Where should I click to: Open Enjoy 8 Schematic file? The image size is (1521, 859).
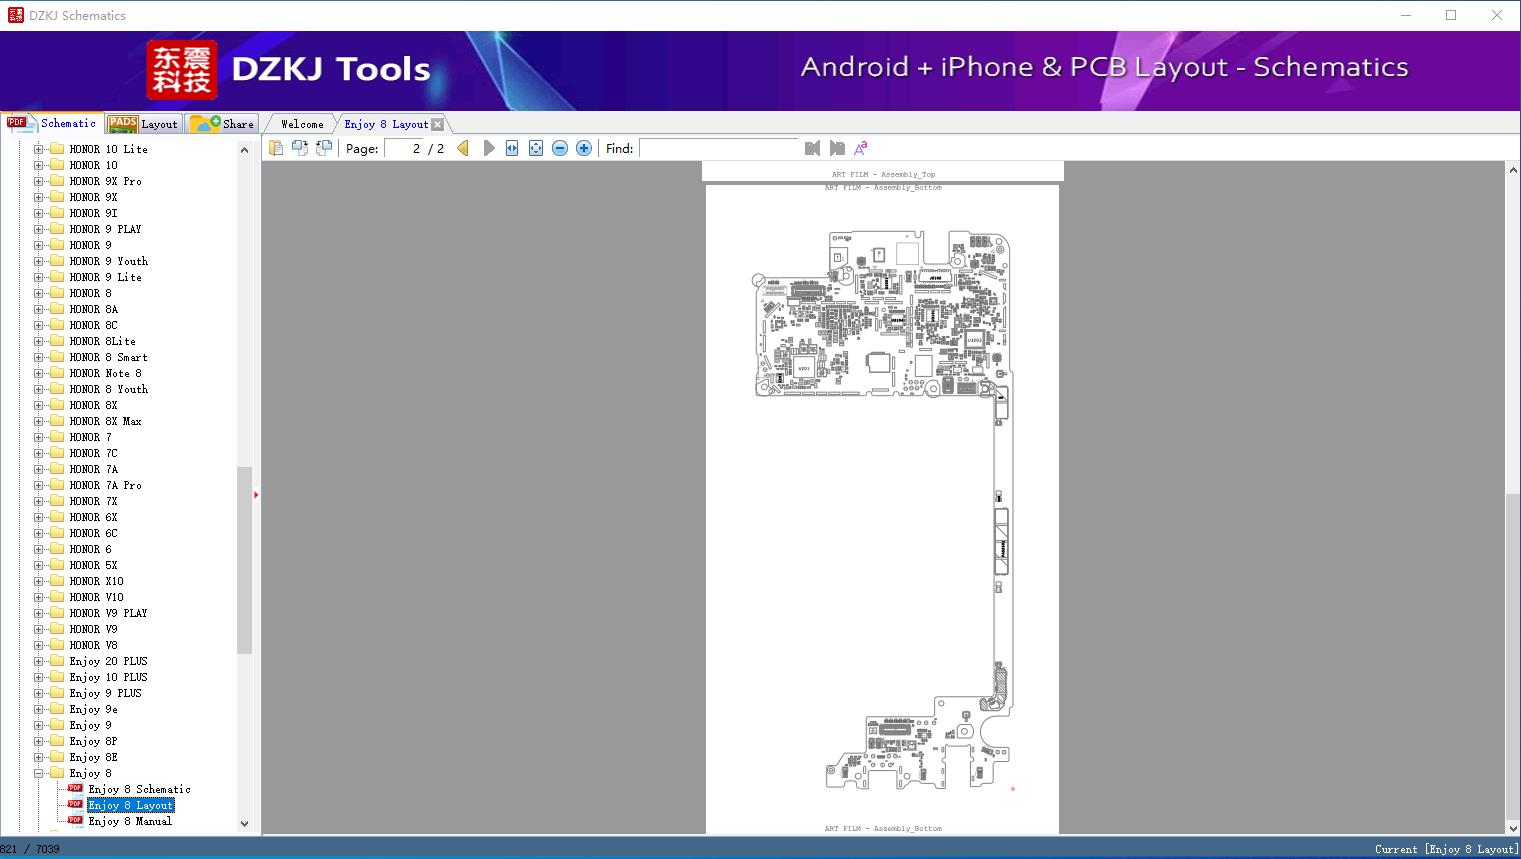[x=139, y=789]
